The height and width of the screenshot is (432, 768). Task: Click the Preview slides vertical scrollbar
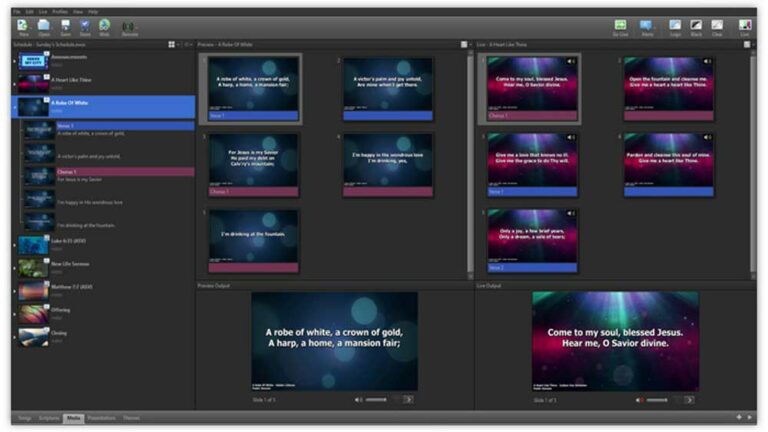coord(470,165)
